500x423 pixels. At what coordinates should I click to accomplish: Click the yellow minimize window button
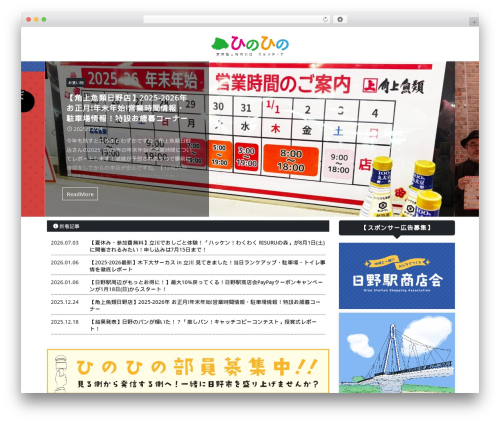(36, 20)
